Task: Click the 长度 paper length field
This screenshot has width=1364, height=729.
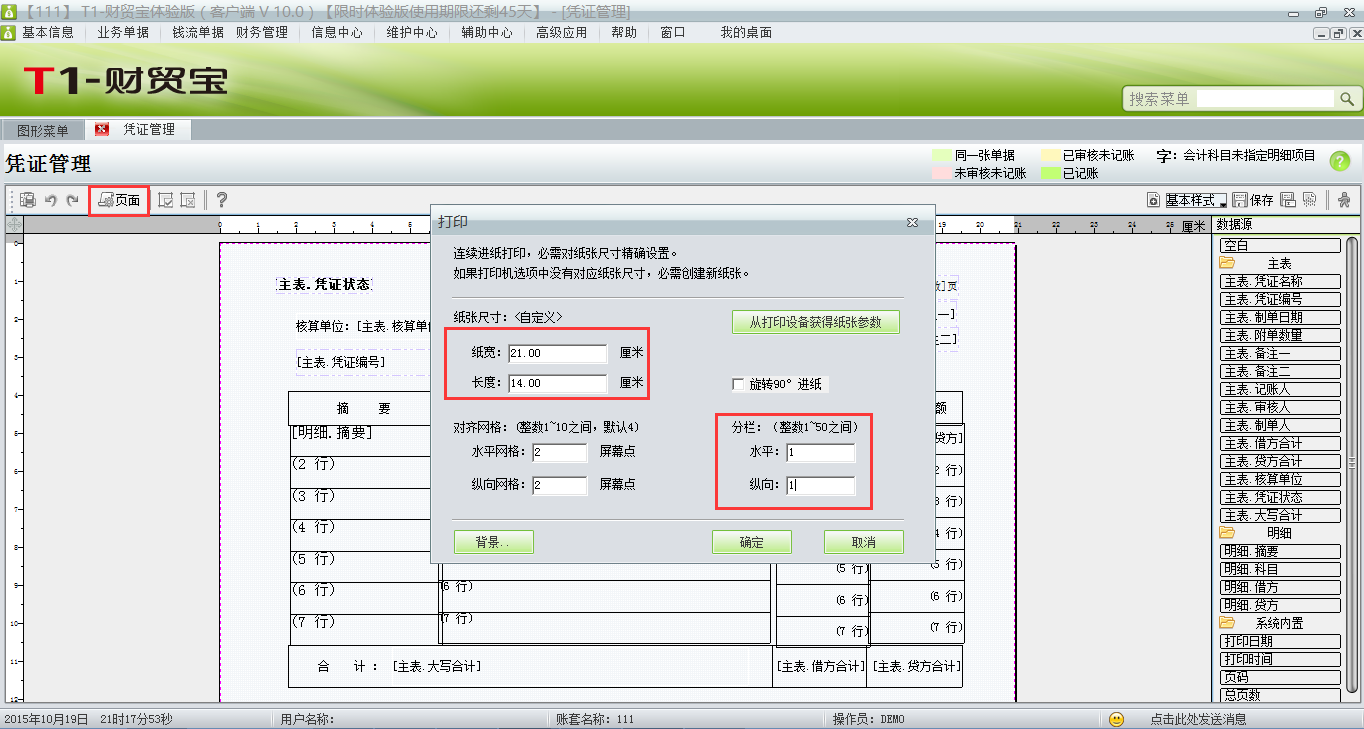Action: [557, 383]
